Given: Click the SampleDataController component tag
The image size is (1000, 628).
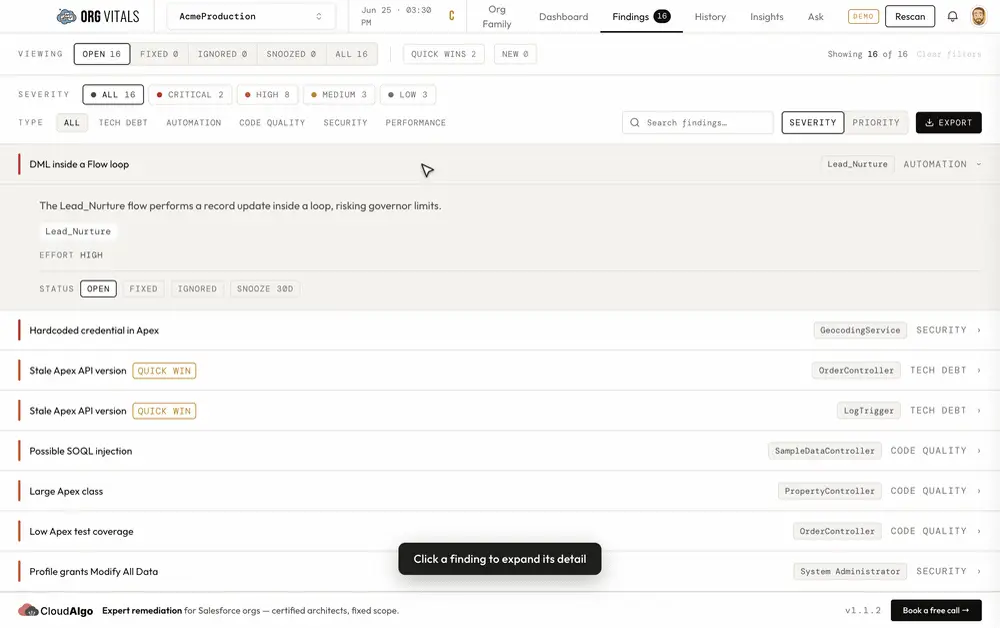Looking at the screenshot, I should pyautogui.click(x=824, y=451).
